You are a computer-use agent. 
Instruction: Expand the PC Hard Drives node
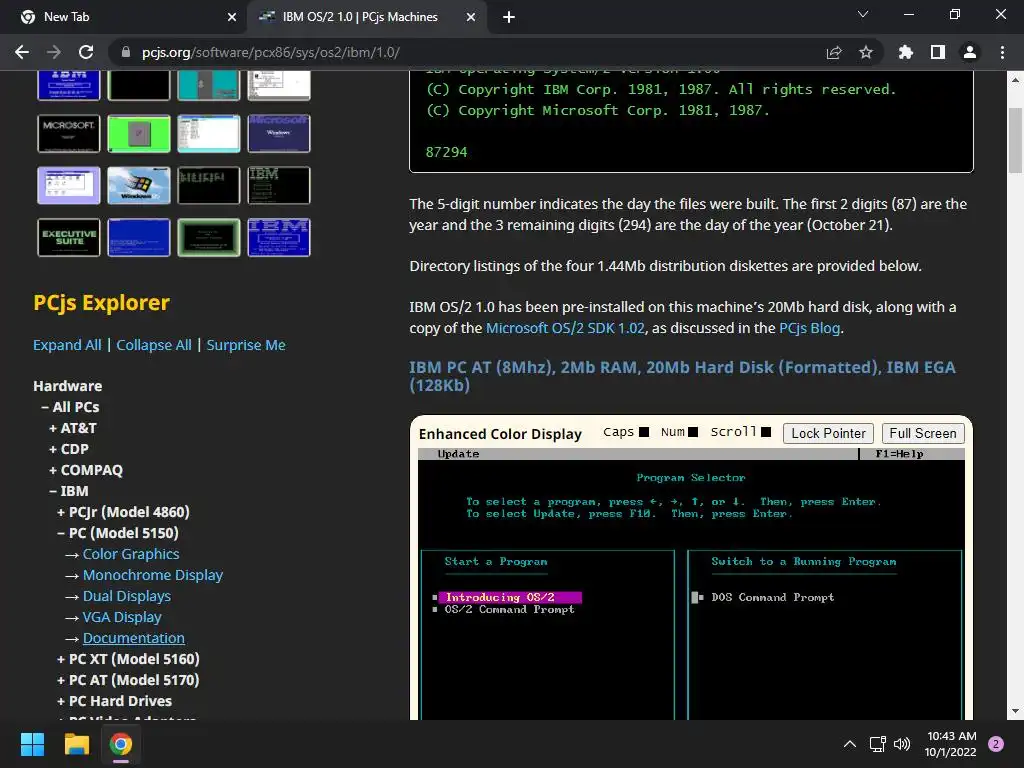[x=114, y=701]
